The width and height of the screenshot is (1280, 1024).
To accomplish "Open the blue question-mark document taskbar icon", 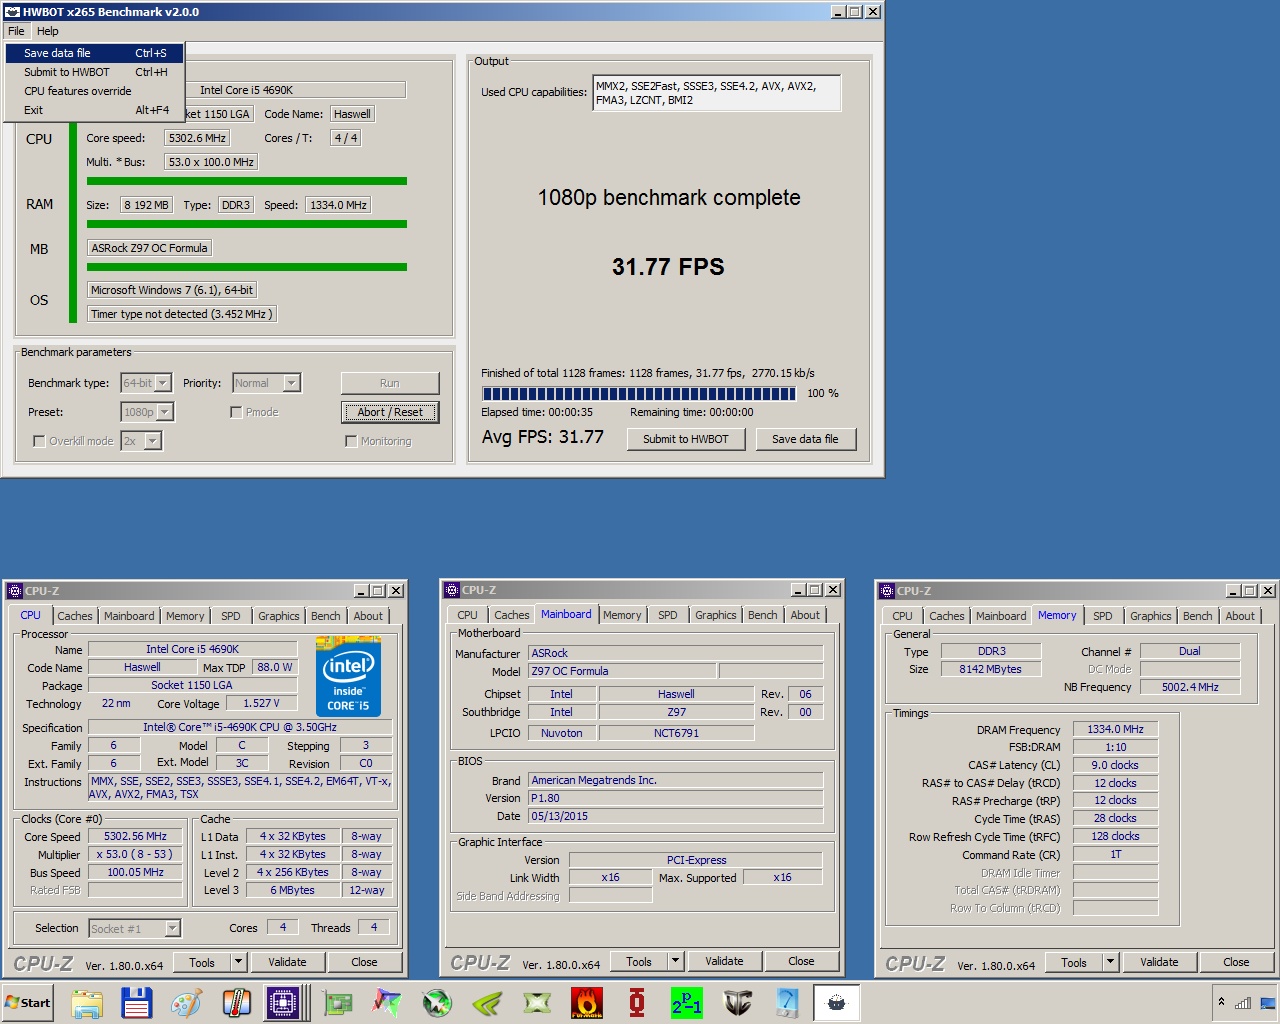I will (787, 1002).
